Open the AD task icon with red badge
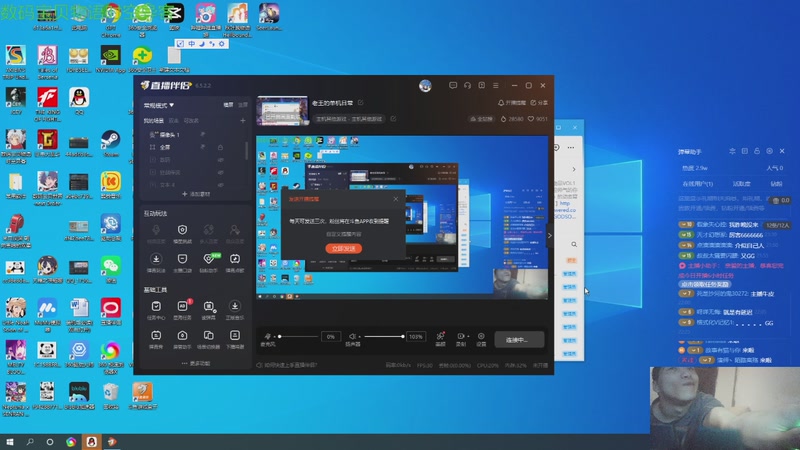 tap(182, 306)
